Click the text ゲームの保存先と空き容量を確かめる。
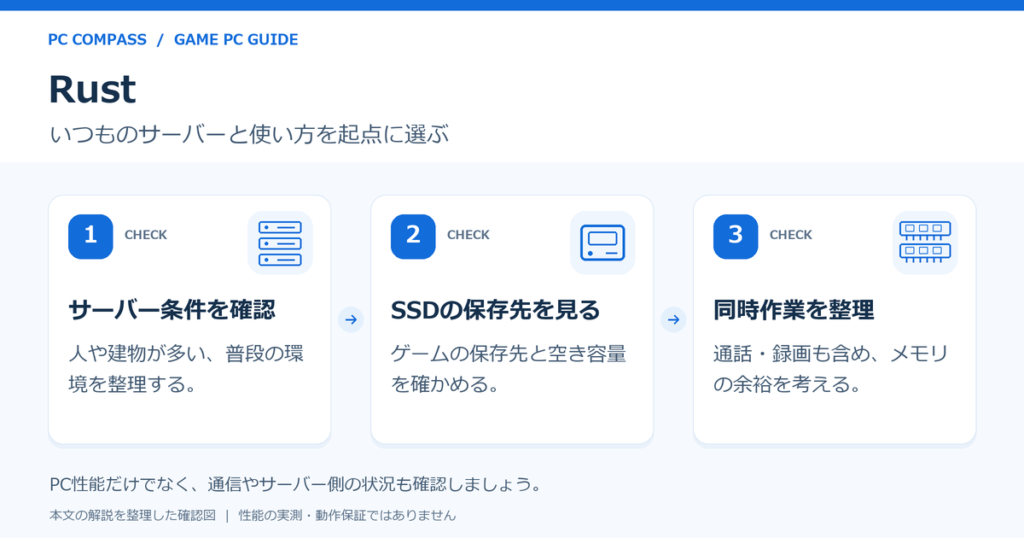The height and width of the screenshot is (538, 1024). click(x=508, y=369)
